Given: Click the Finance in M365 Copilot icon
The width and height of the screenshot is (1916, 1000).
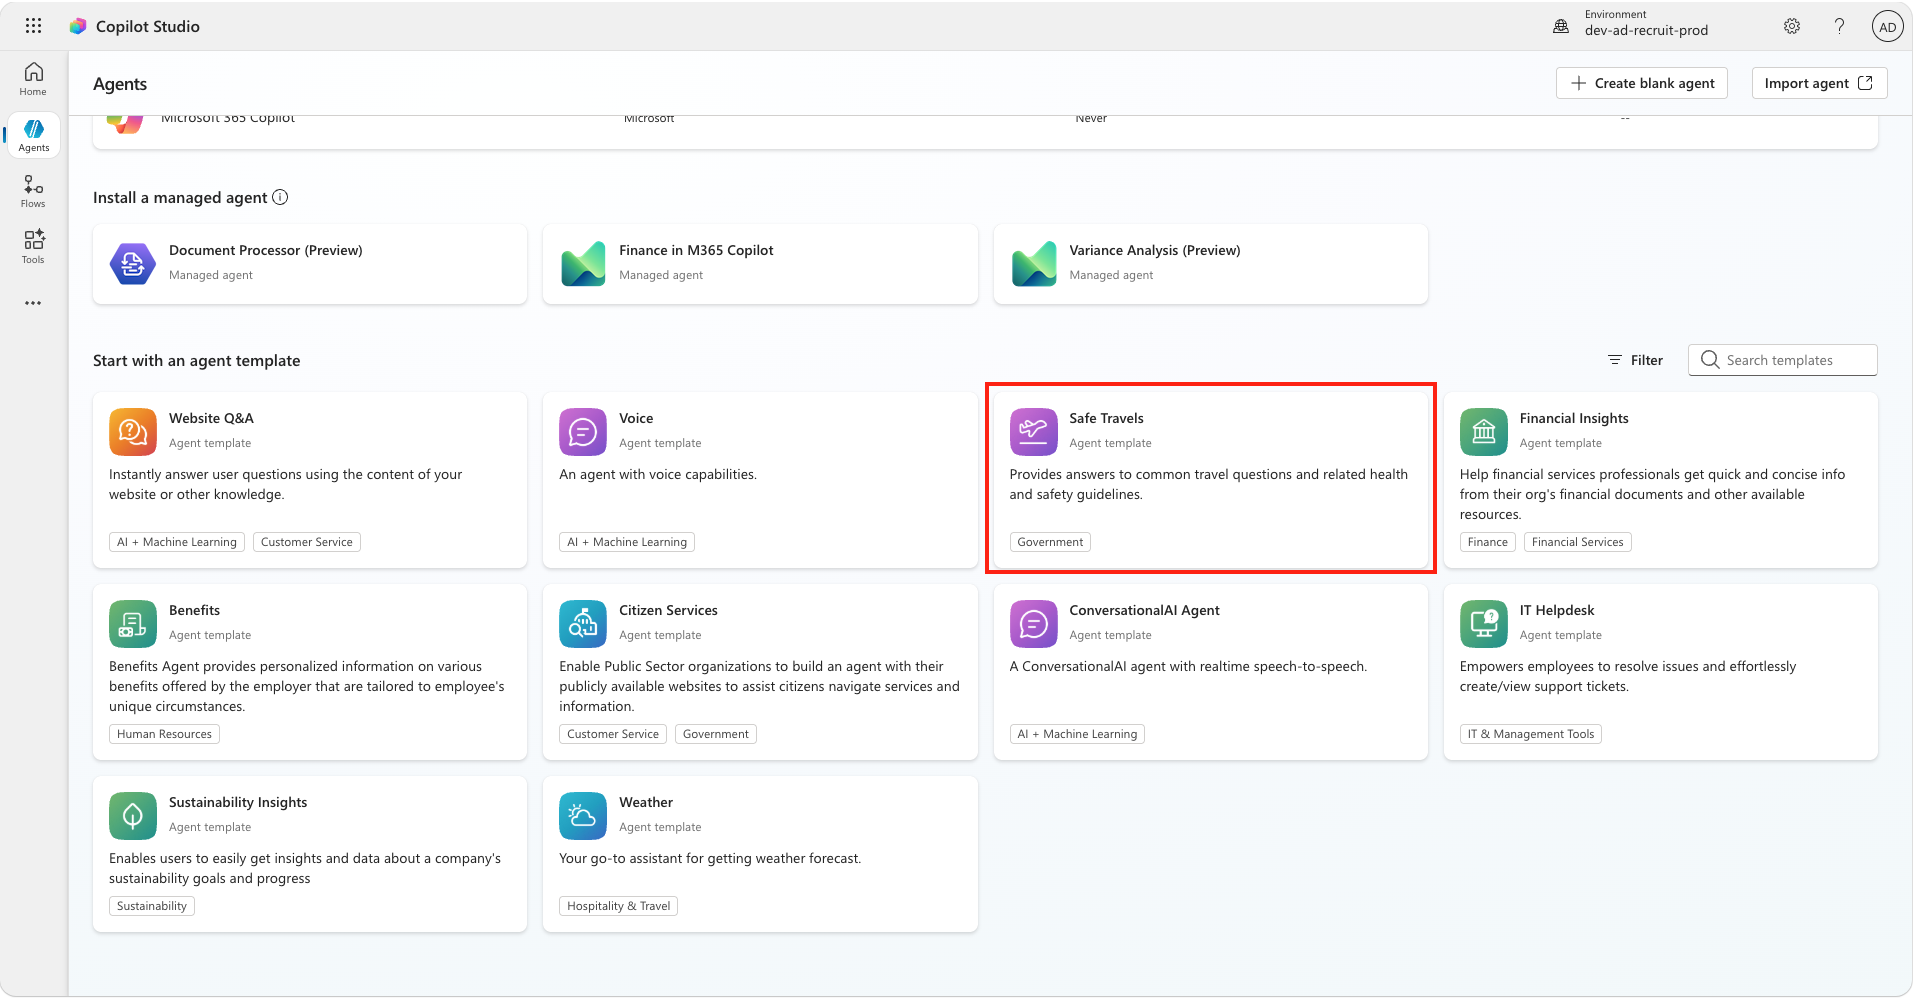Looking at the screenshot, I should (583, 264).
